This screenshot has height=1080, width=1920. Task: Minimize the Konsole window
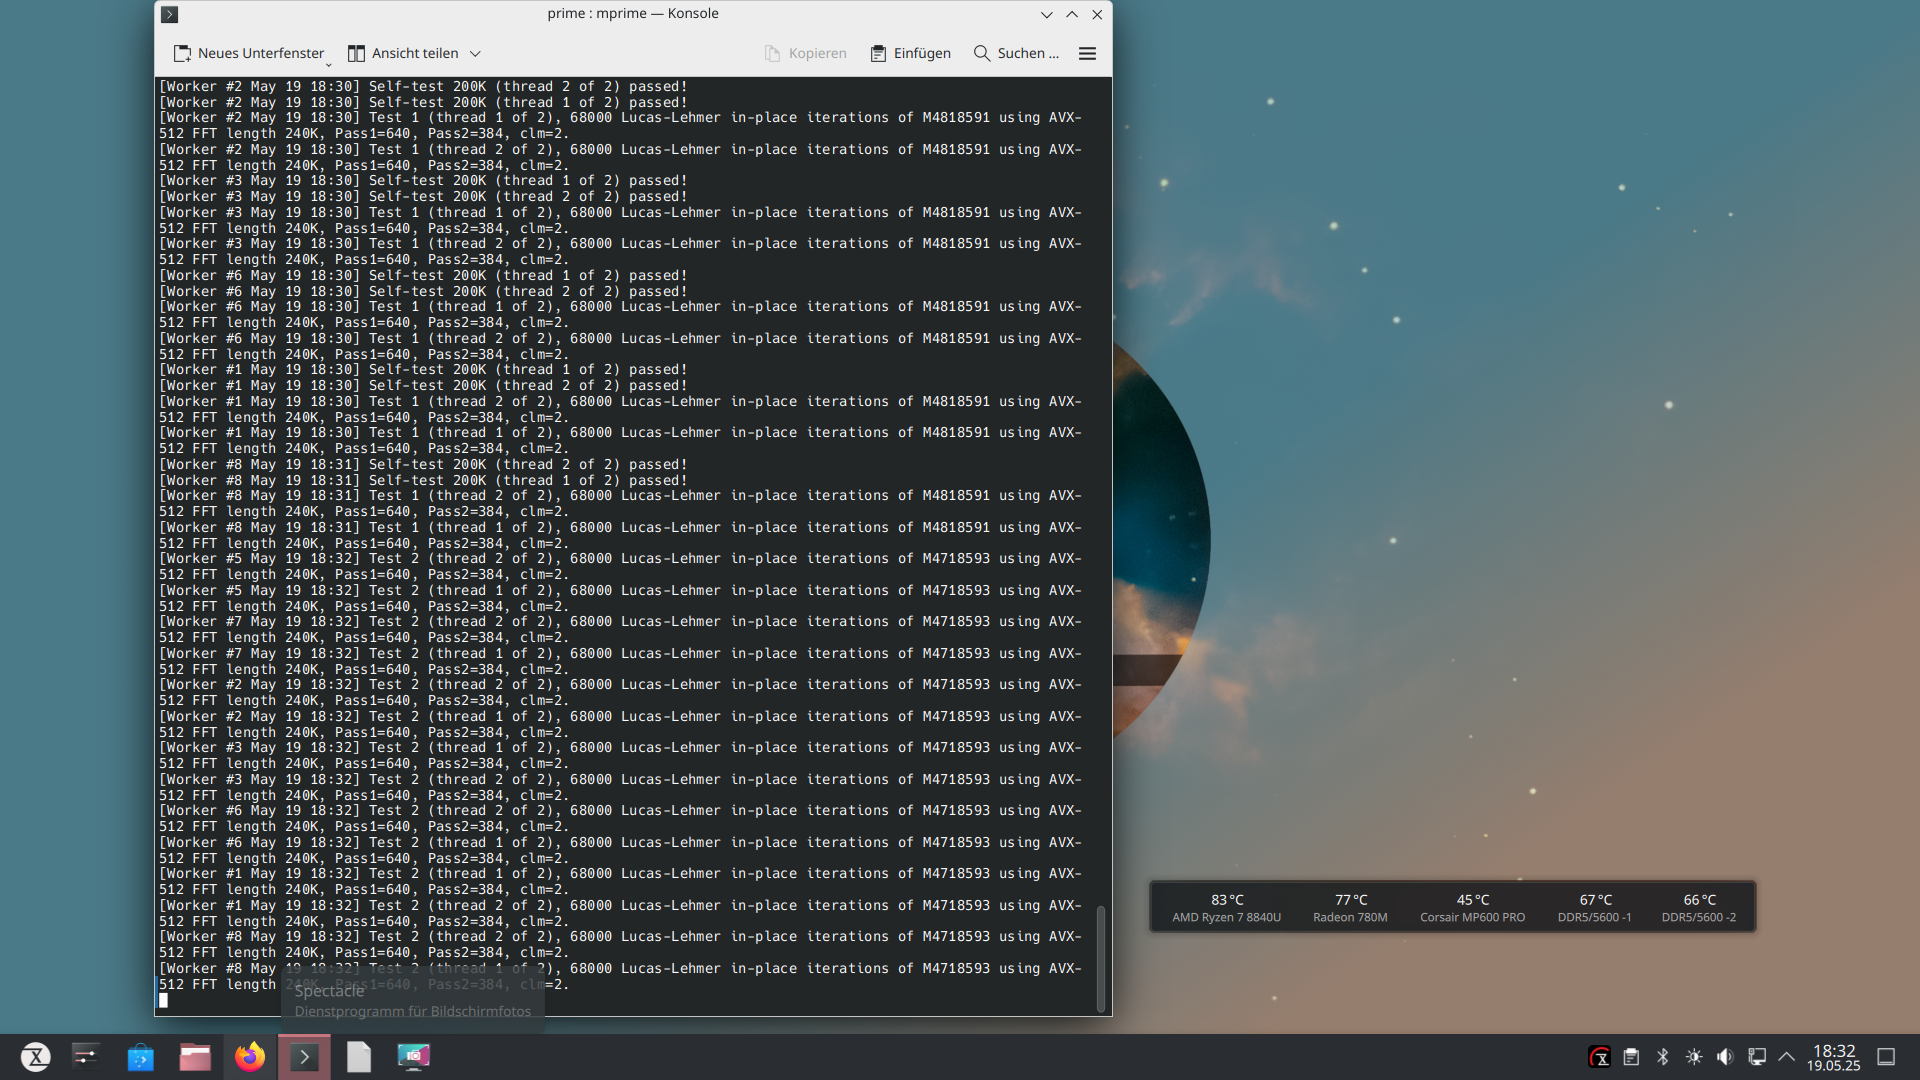pyautogui.click(x=1047, y=14)
